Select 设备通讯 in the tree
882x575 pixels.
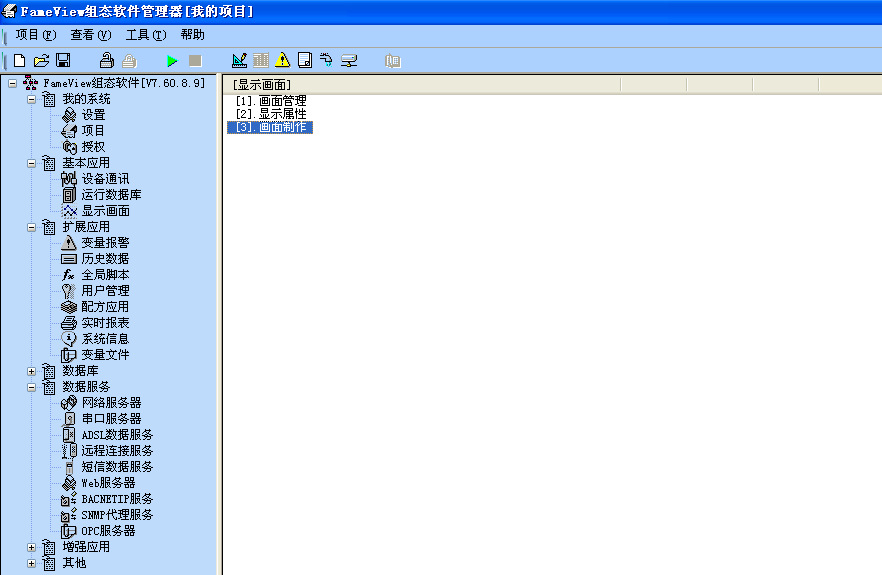click(105, 179)
